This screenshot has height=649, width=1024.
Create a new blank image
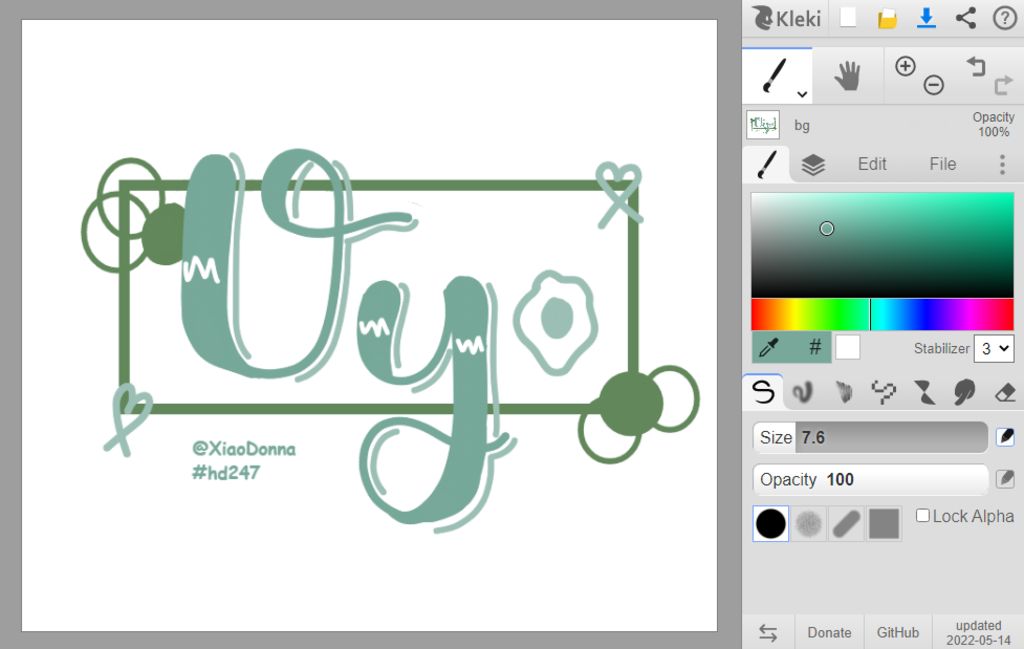click(x=848, y=18)
